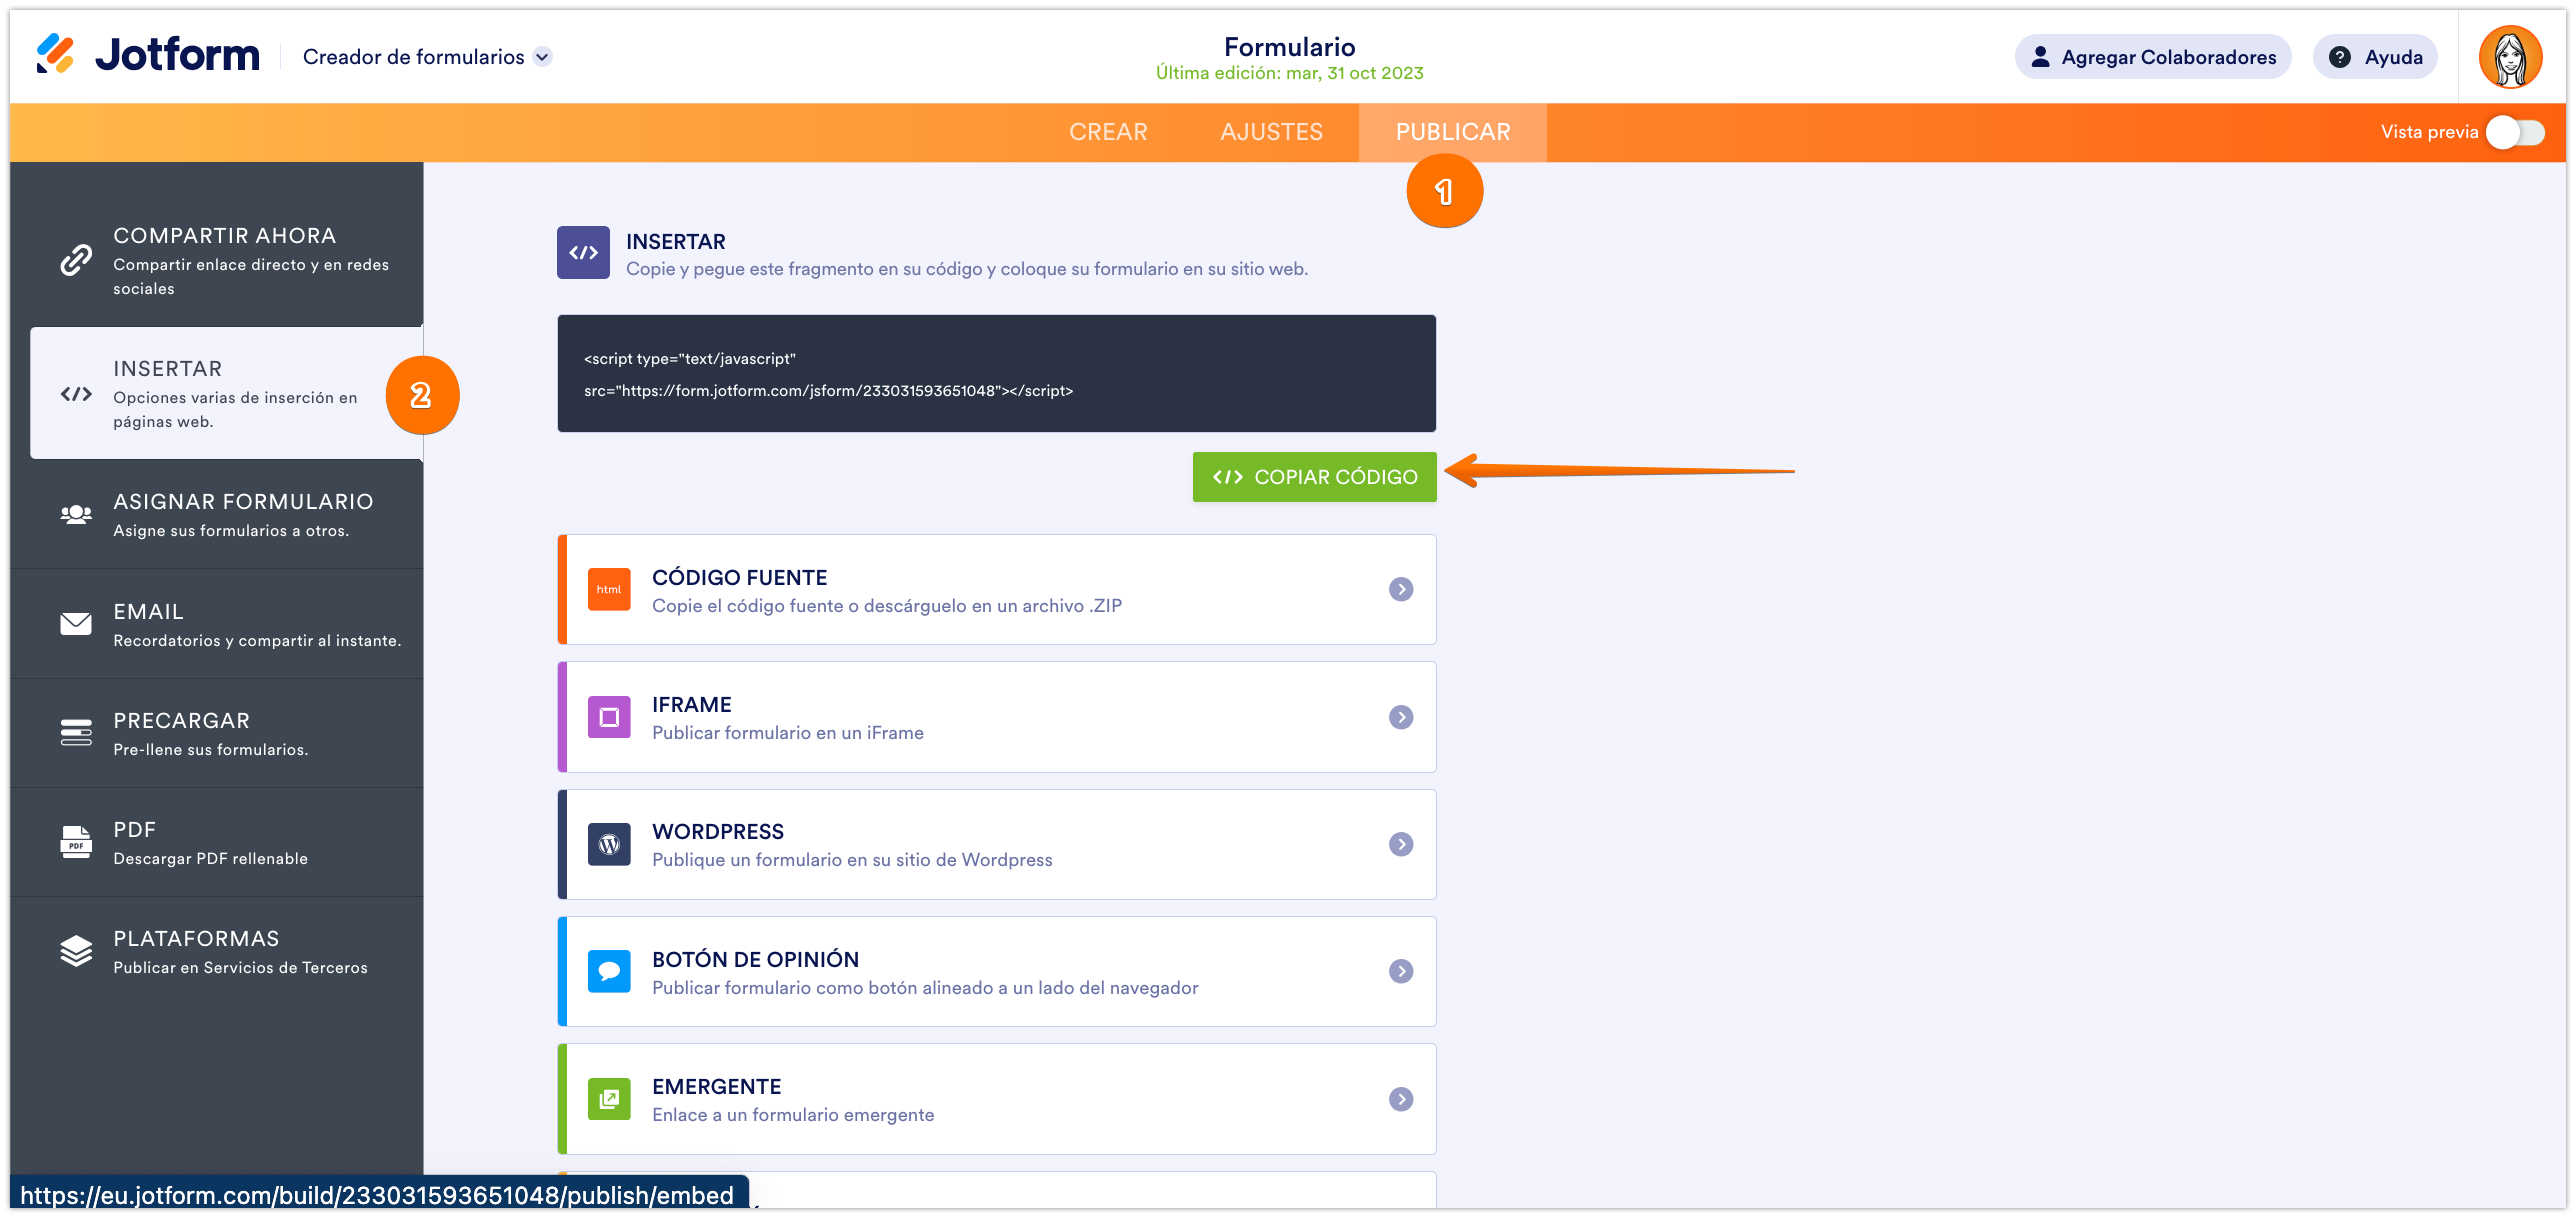Click the Jotform logo icon
Screen dimensions: 2576x1218
[x=55, y=54]
